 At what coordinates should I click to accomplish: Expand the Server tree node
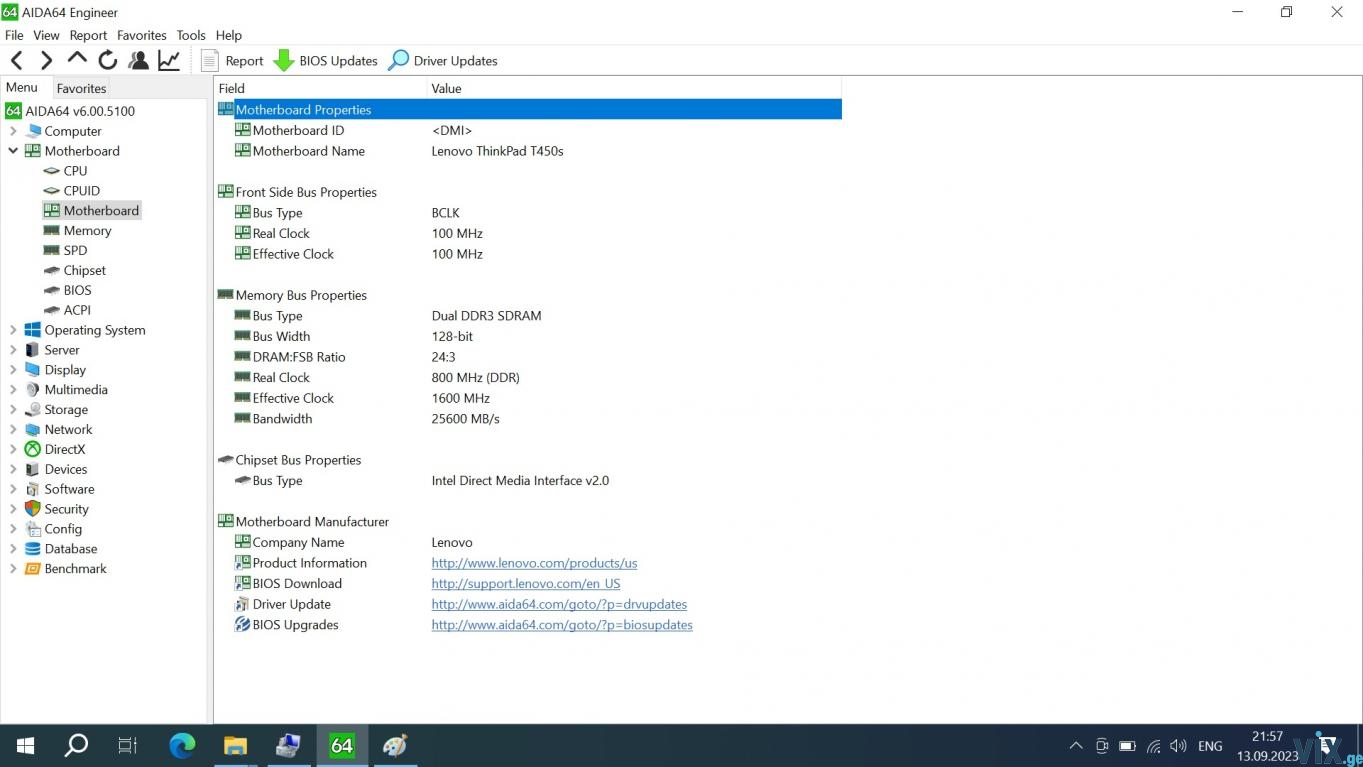[13, 350]
